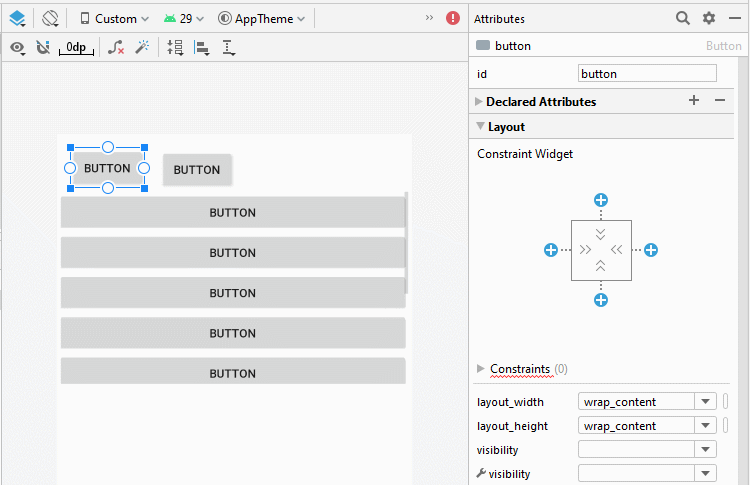Open the Align options icon
This screenshot has width=750, height=485.
[201, 47]
